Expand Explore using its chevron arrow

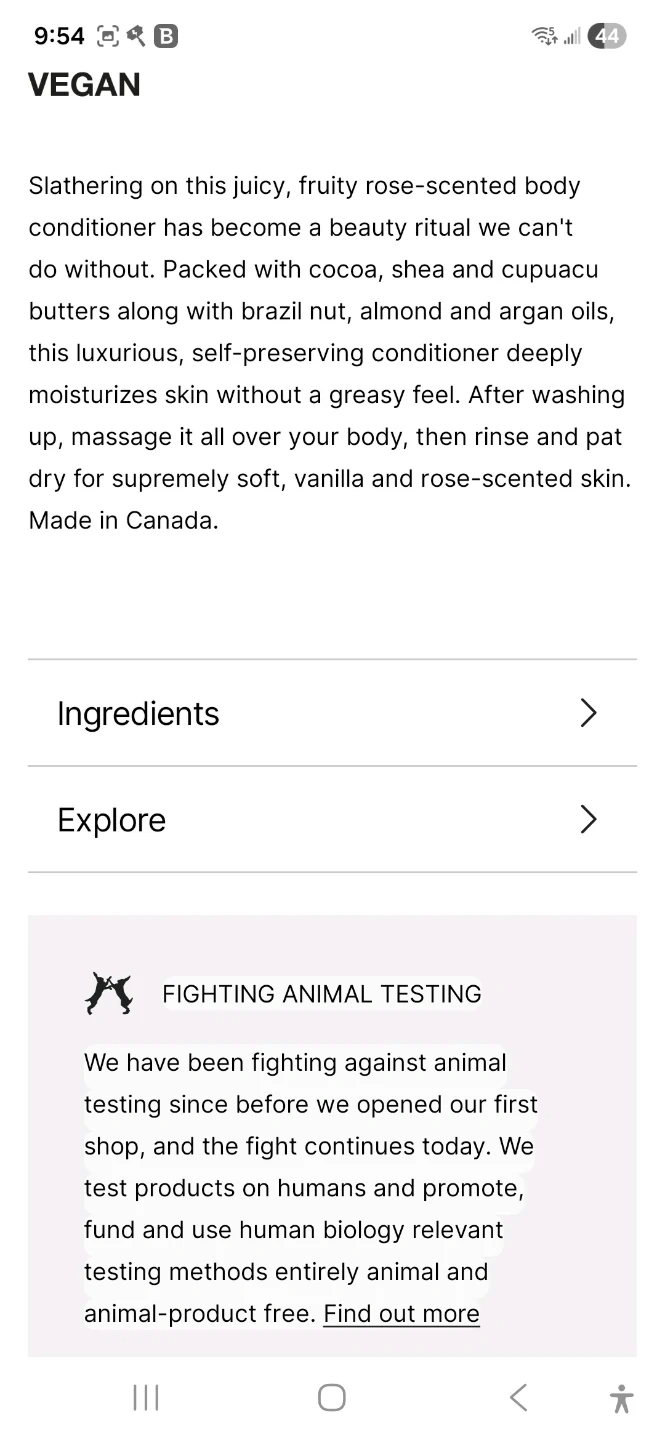tap(588, 820)
